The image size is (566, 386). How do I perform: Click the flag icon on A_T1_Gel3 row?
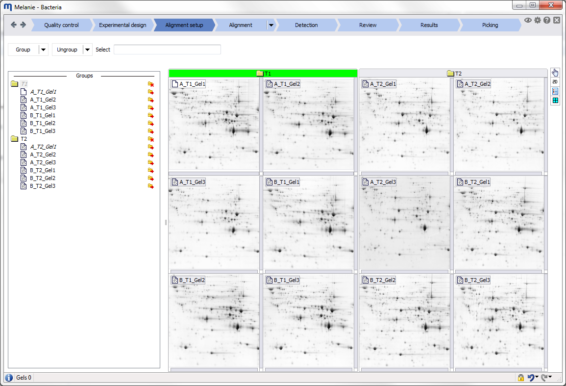pyautogui.click(x=151, y=108)
